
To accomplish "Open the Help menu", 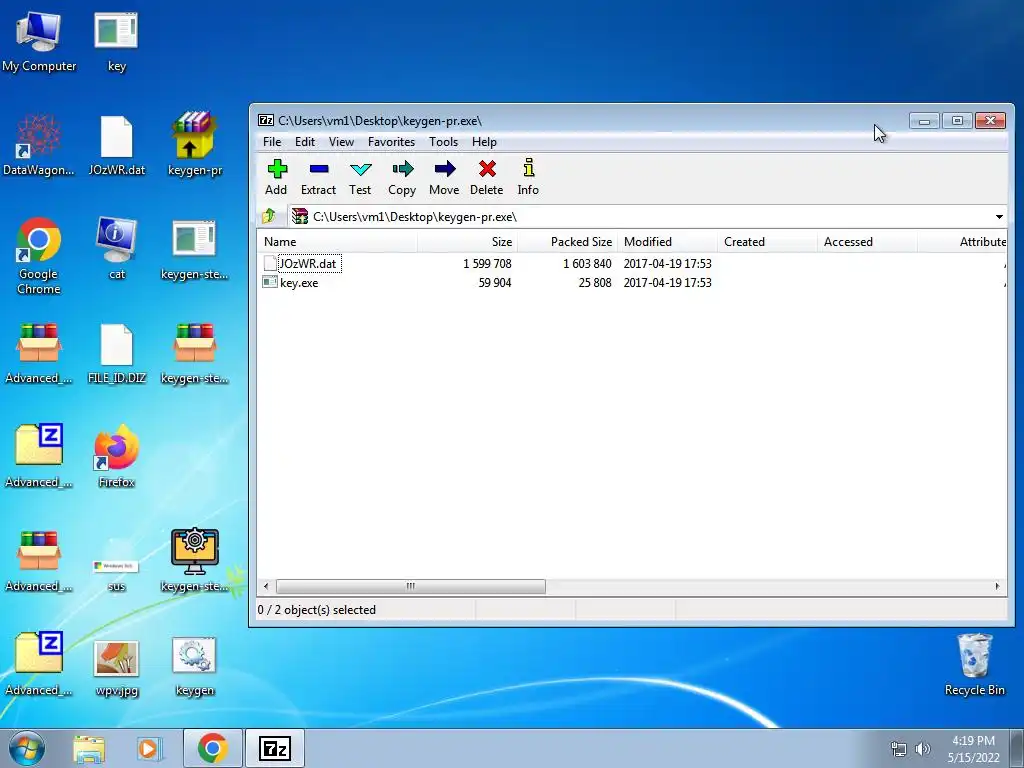I will coord(484,142).
